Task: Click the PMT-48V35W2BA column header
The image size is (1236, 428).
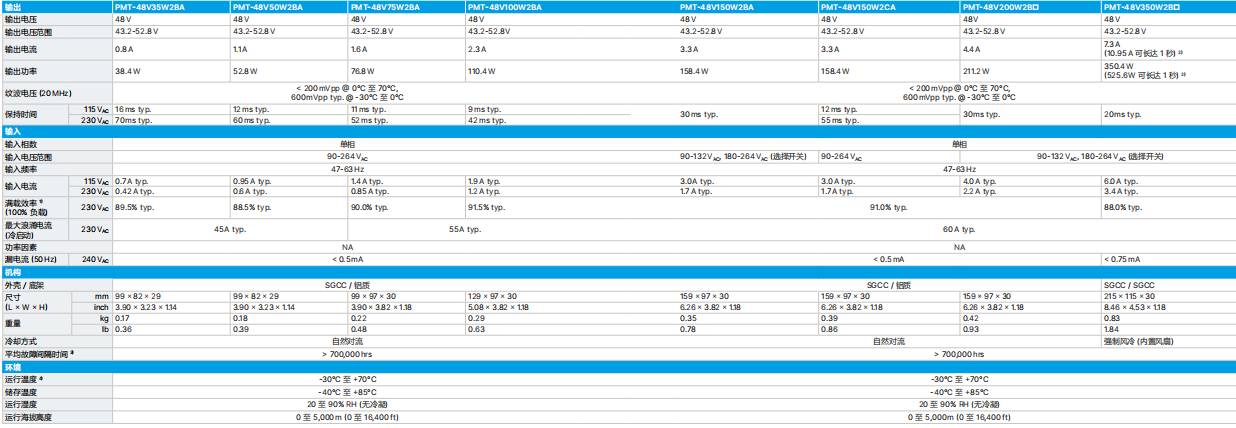Action: pos(146,6)
